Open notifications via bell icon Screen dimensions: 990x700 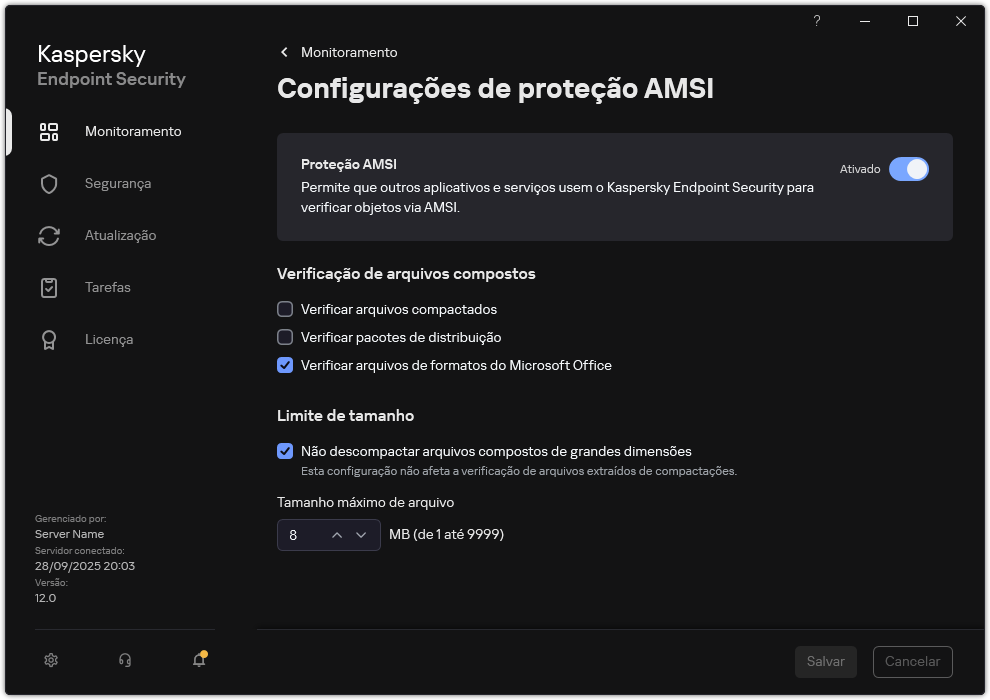[198, 660]
